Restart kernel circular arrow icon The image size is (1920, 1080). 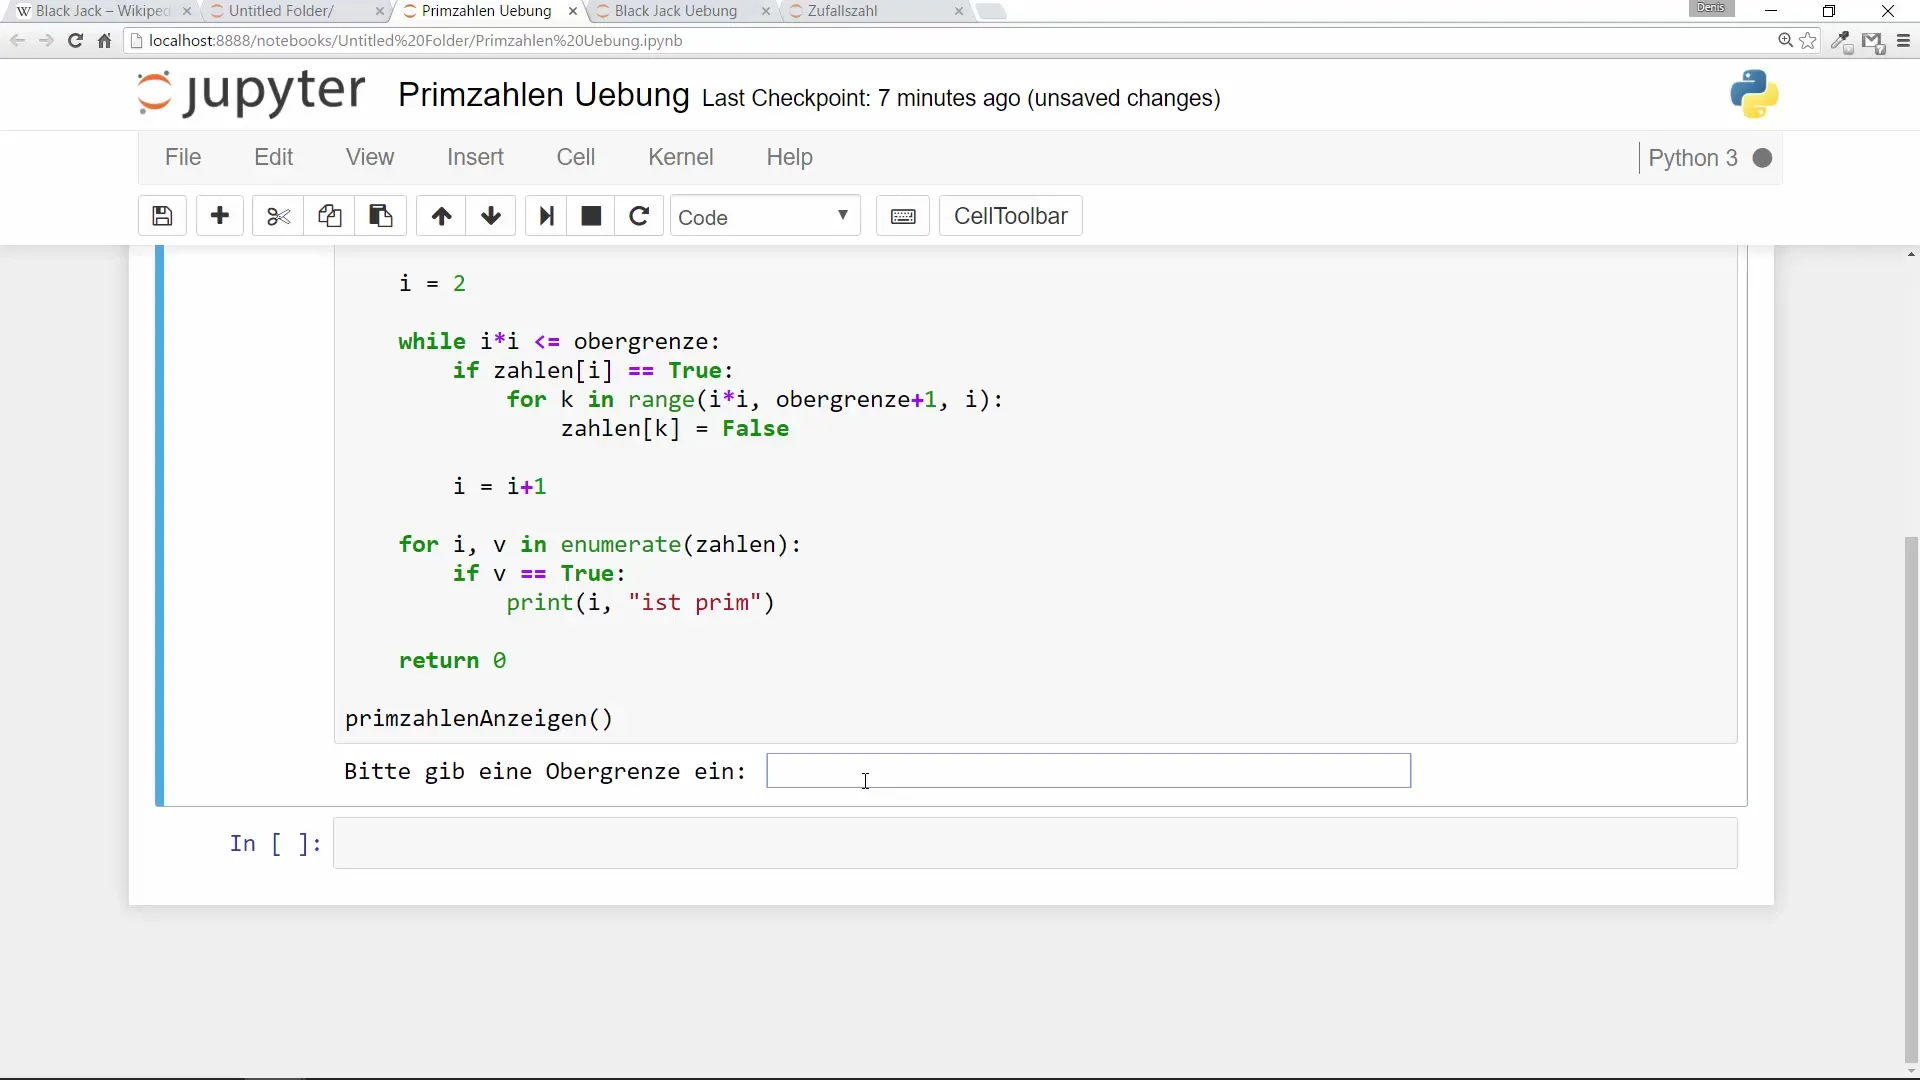click(x=639, y=216)
